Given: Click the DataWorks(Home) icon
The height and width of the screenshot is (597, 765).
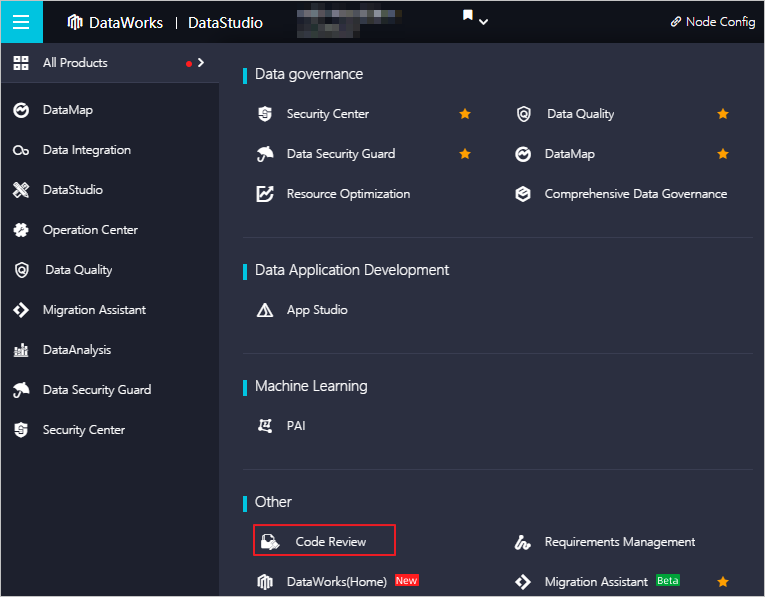Looking at the screenshot, I should click(265, 581).
